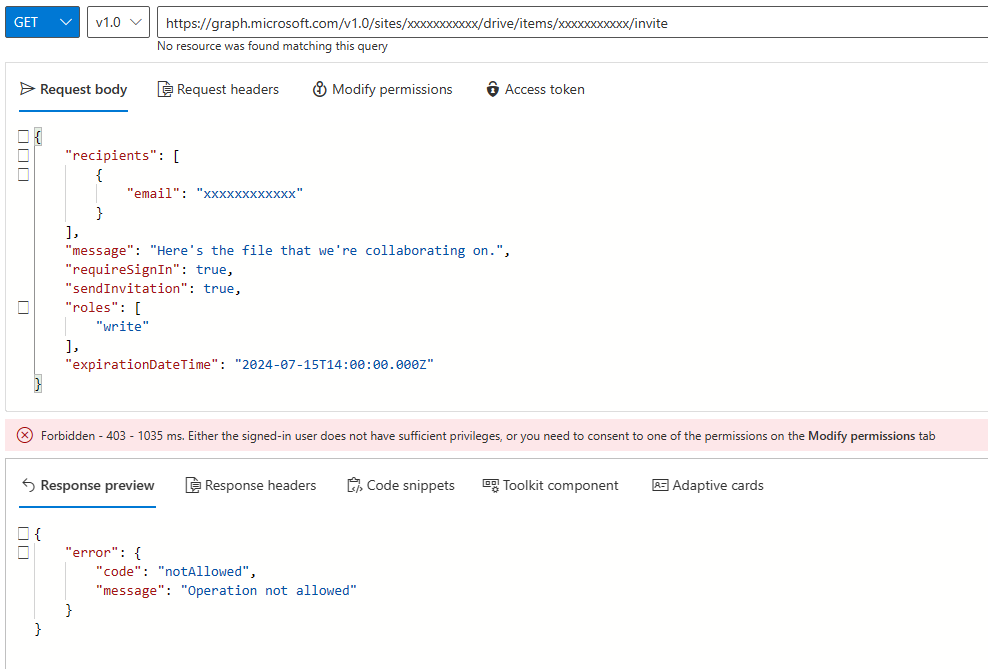This screenshot has width=988, height=669.
Task: Toggle the fold checkbox beside recipients array
Action: [23, 155]
